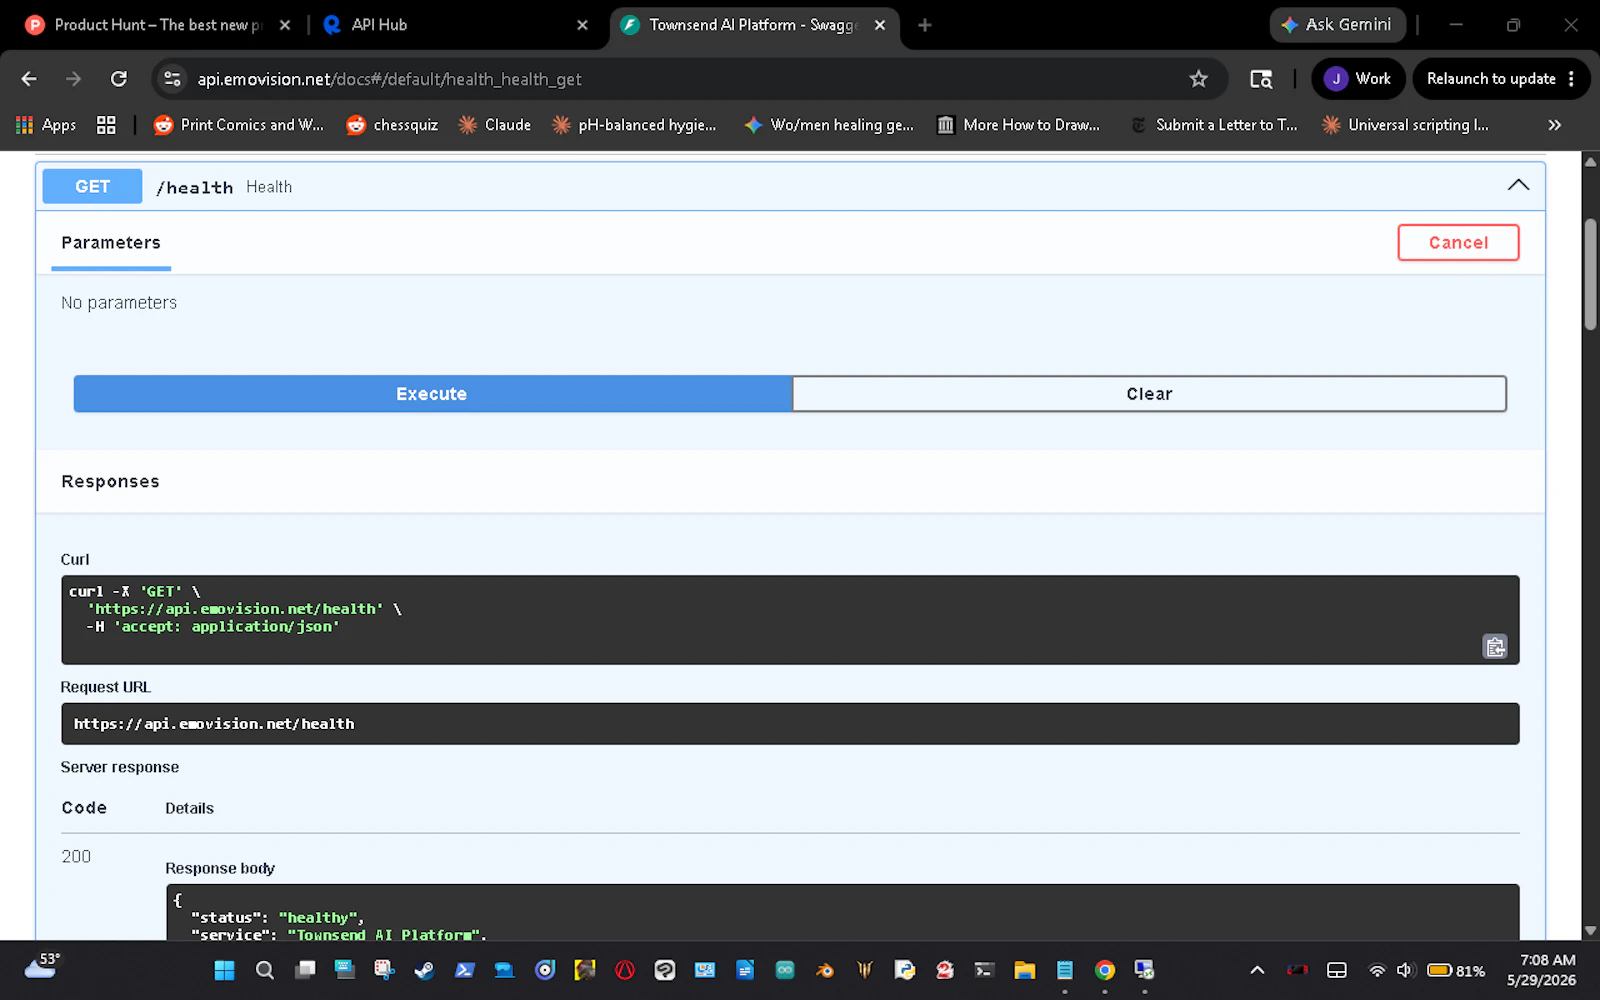This screenshot has height=1000, width=1600.
Task: Switch to the API Hub tab
Action: [x=379, y=25]
